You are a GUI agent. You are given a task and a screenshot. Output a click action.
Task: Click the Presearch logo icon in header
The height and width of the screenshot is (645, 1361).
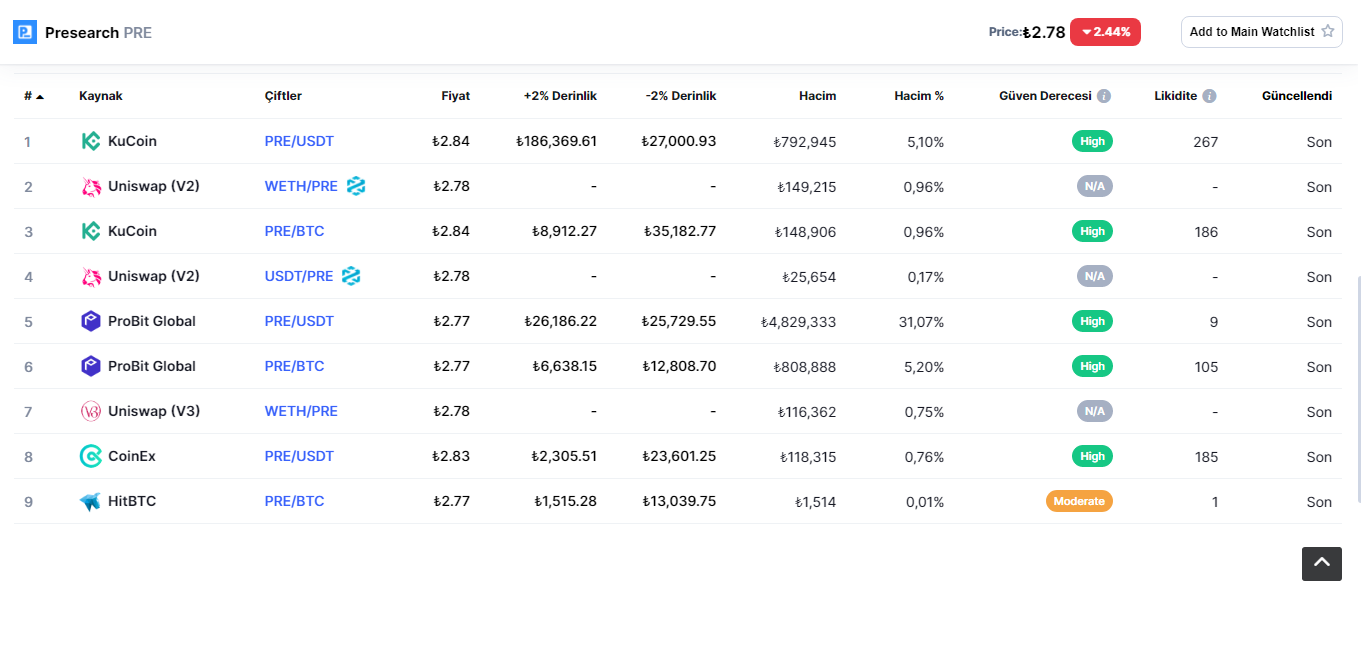pyautogui.click(x=25, y=32)
